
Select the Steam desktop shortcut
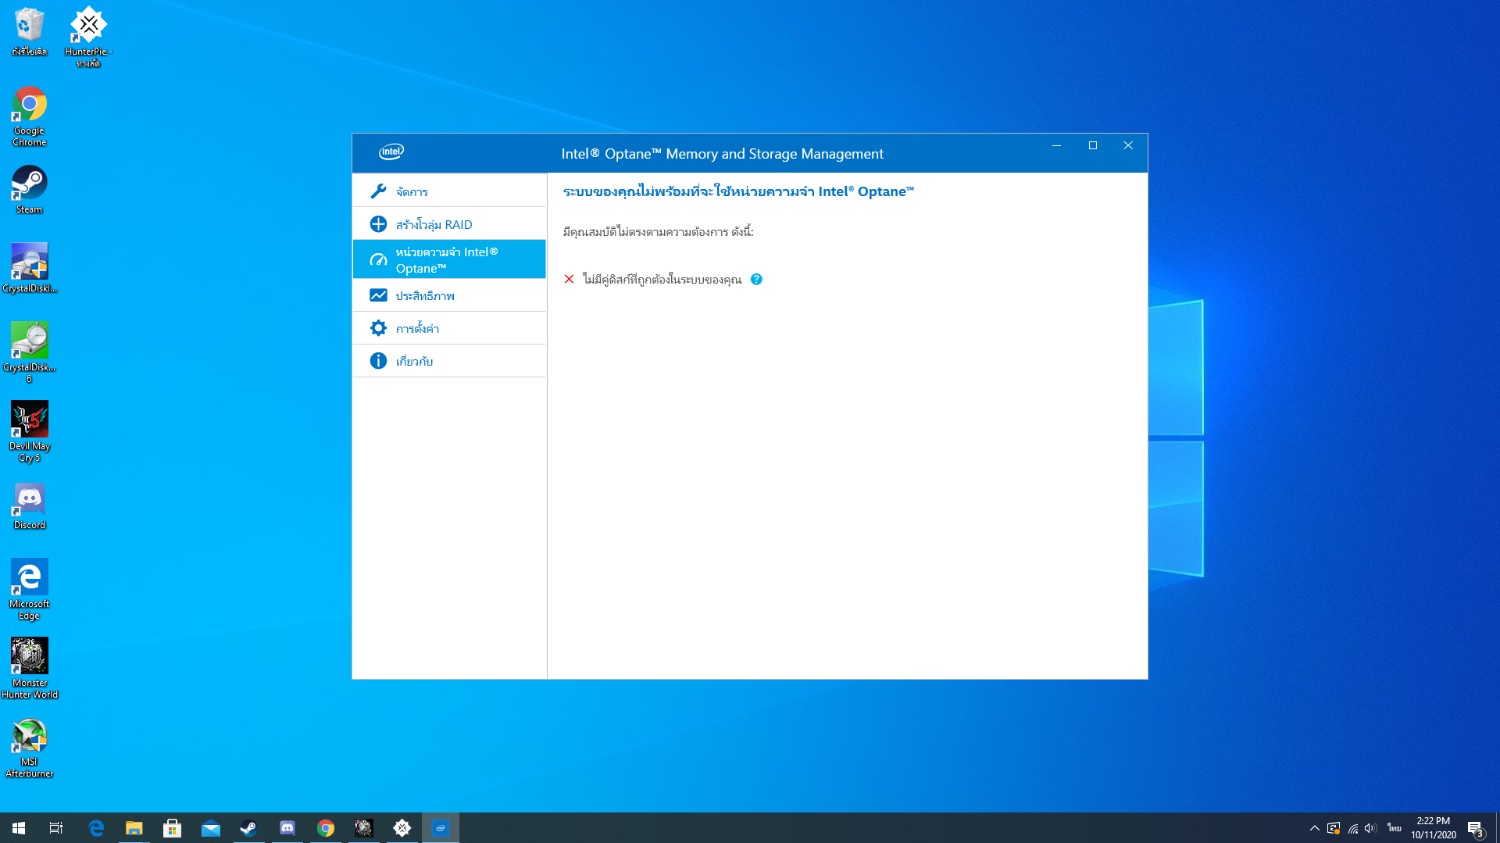30,190
